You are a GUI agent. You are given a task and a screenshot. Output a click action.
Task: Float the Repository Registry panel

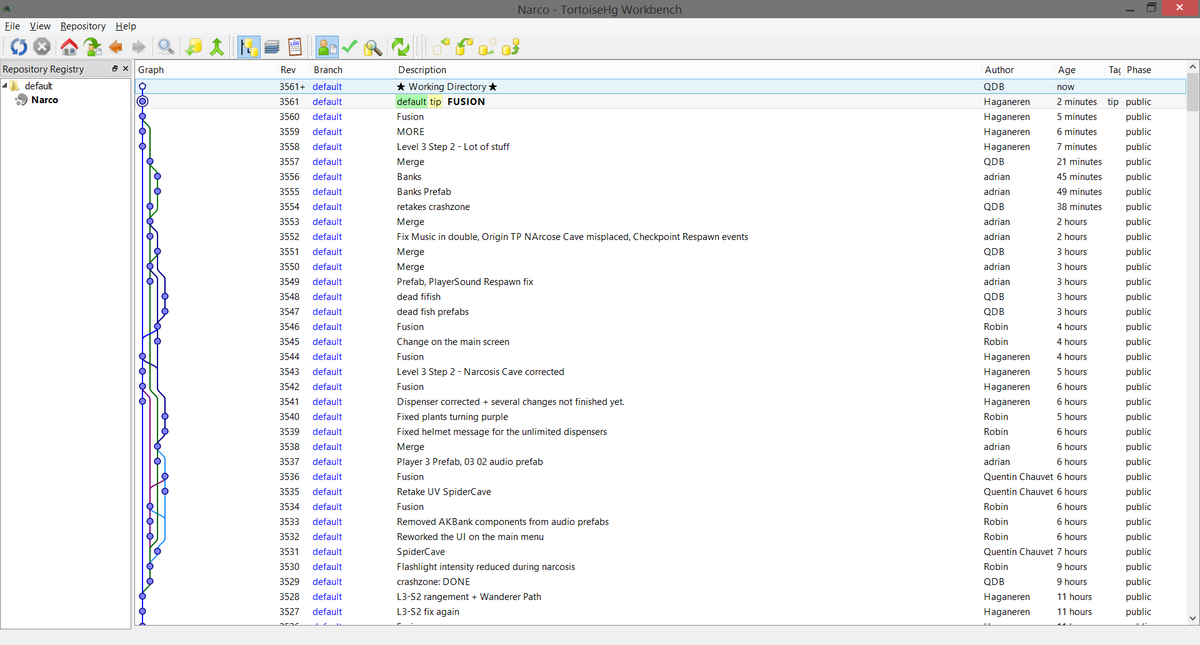click(113, 69)
